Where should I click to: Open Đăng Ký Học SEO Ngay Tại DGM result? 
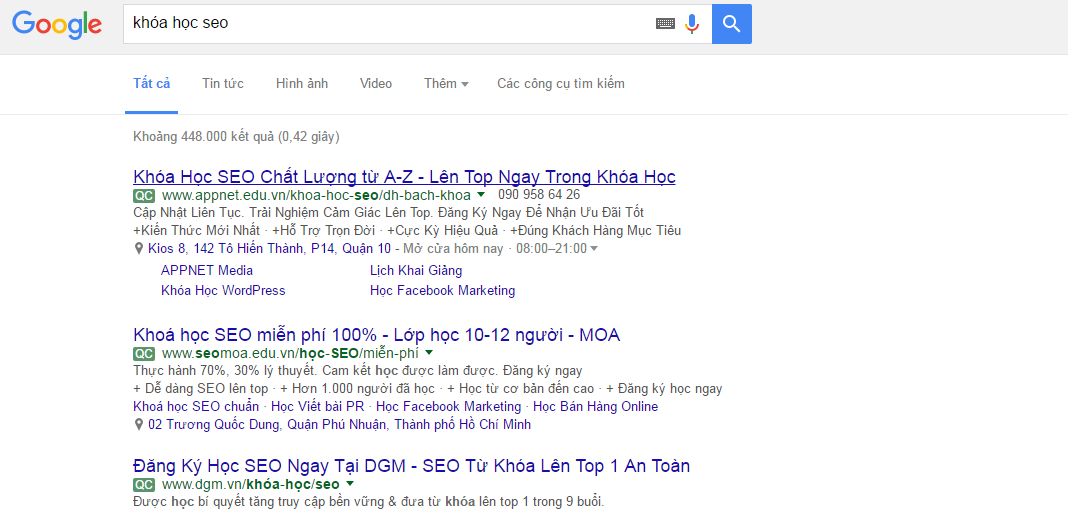tap(411, 466)
